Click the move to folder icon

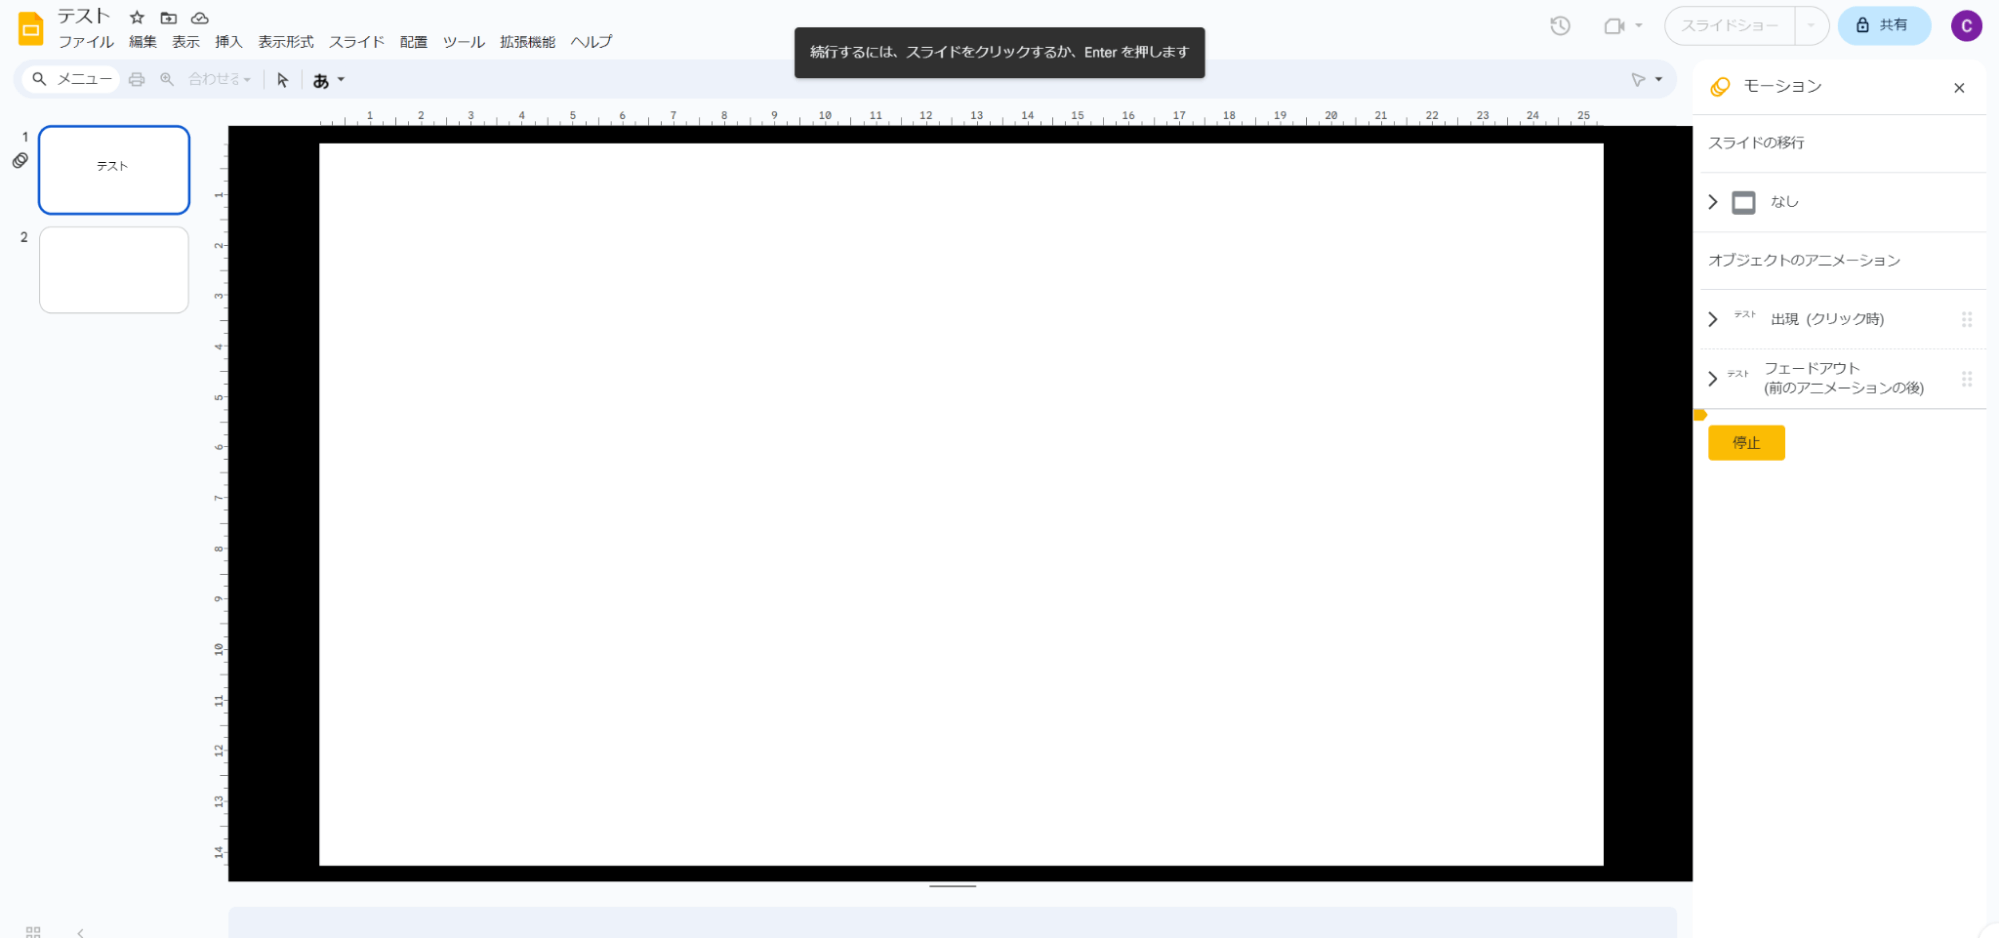168,17
